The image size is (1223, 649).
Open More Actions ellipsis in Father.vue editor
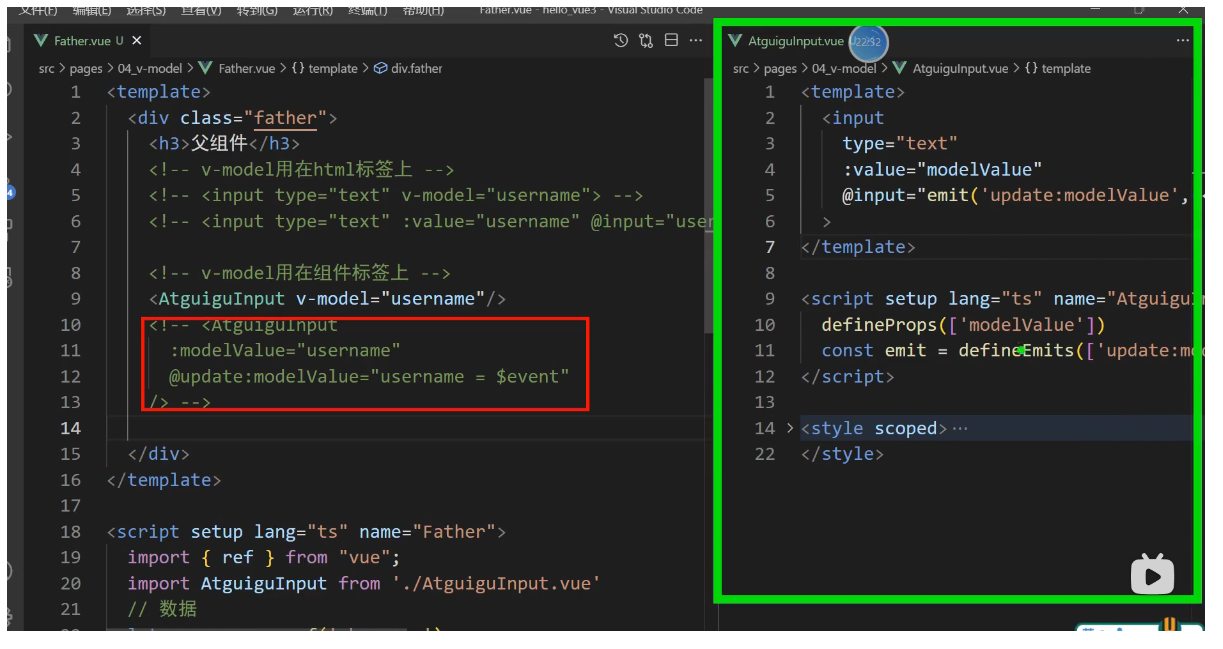(695, 41)
